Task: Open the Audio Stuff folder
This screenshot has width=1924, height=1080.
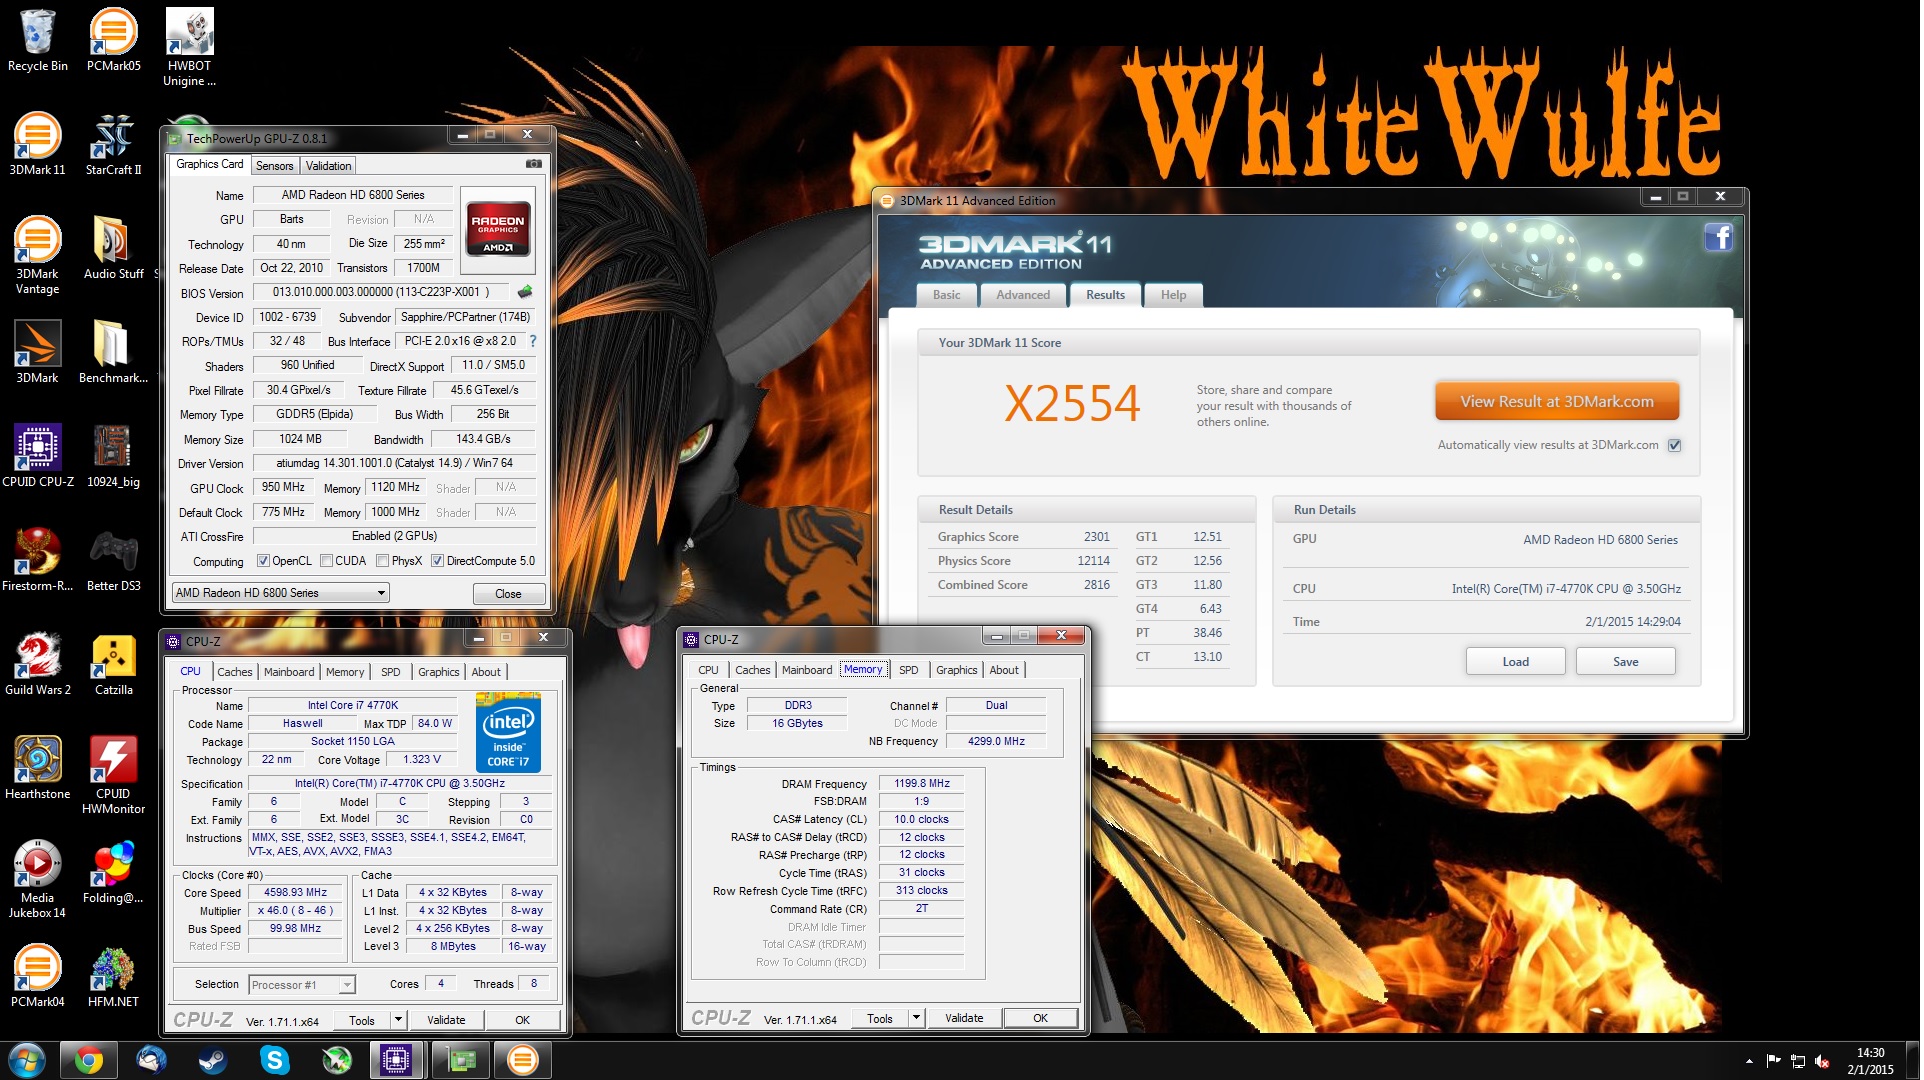Action: tap(114, 248)
